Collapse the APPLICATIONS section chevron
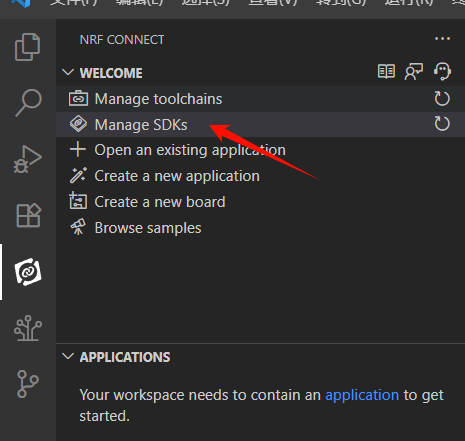 coord(68,356)
